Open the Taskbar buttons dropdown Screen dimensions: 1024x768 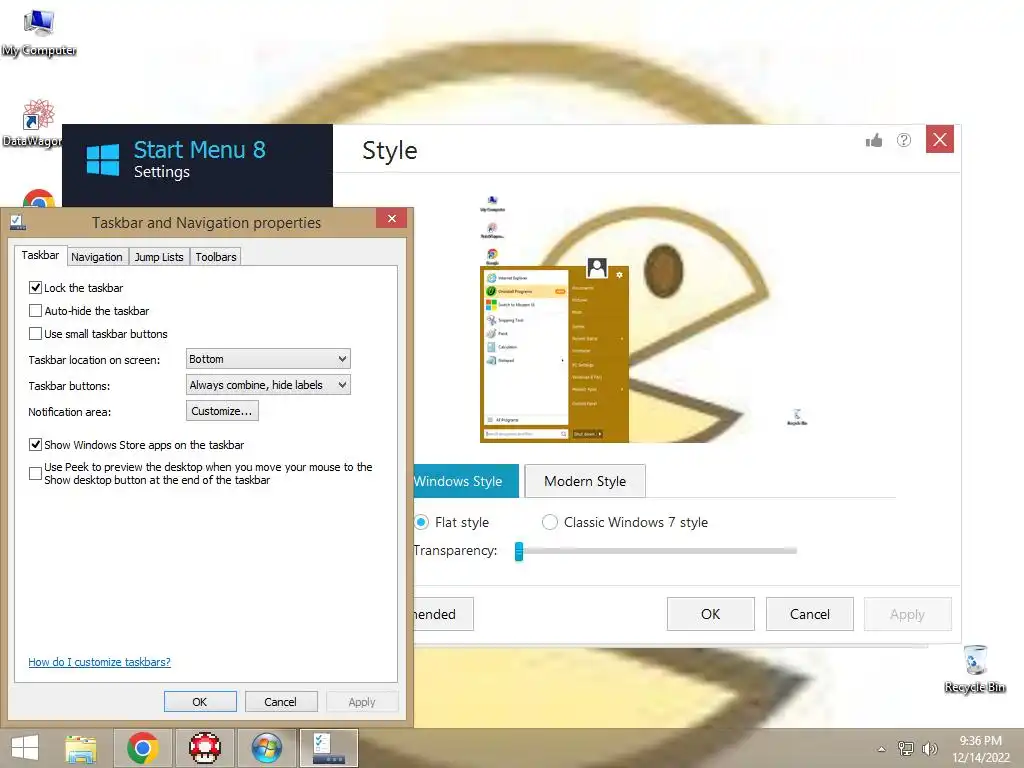(268, 385)
